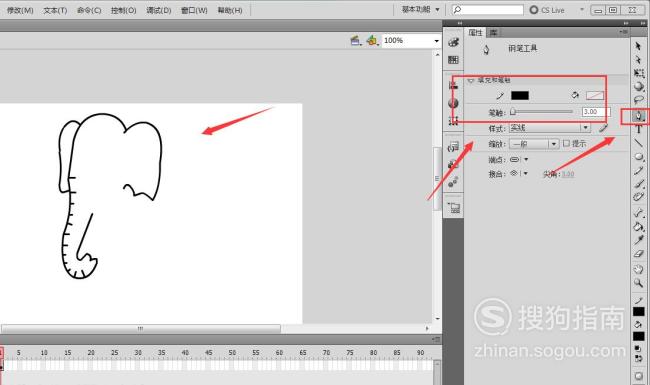Viewport: 650px width, 385px height.
Task: Open the properties panel options menu
Action: pos(623,31)
